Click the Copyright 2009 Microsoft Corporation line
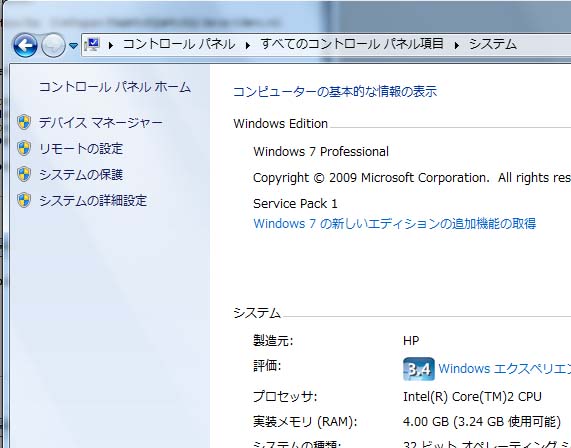This screenshot has height=448, width=571. pyautogui.click(x=412, y=178)
